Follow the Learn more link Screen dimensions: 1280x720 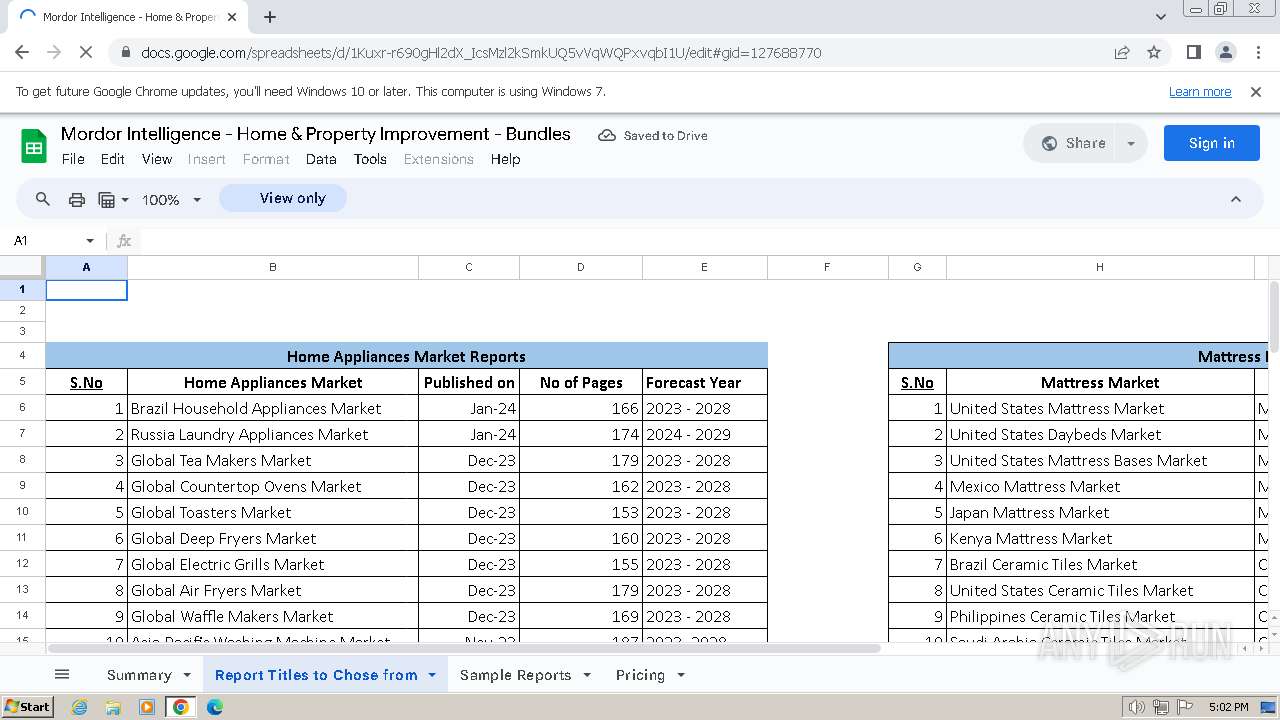point(1200,91)
